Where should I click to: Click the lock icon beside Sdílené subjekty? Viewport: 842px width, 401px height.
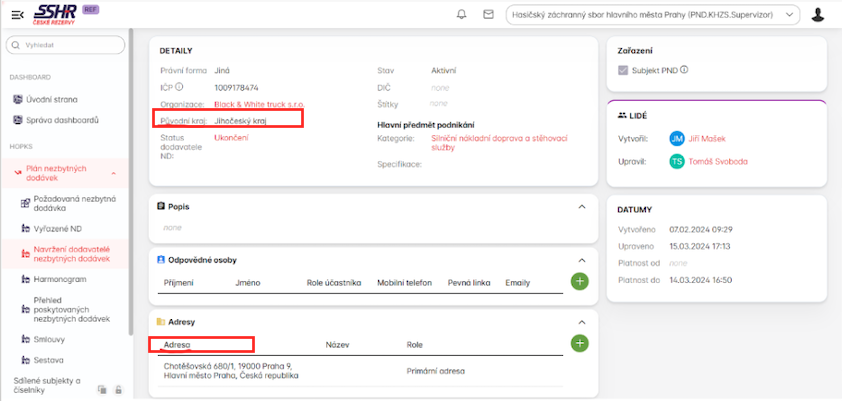[118, 389]
